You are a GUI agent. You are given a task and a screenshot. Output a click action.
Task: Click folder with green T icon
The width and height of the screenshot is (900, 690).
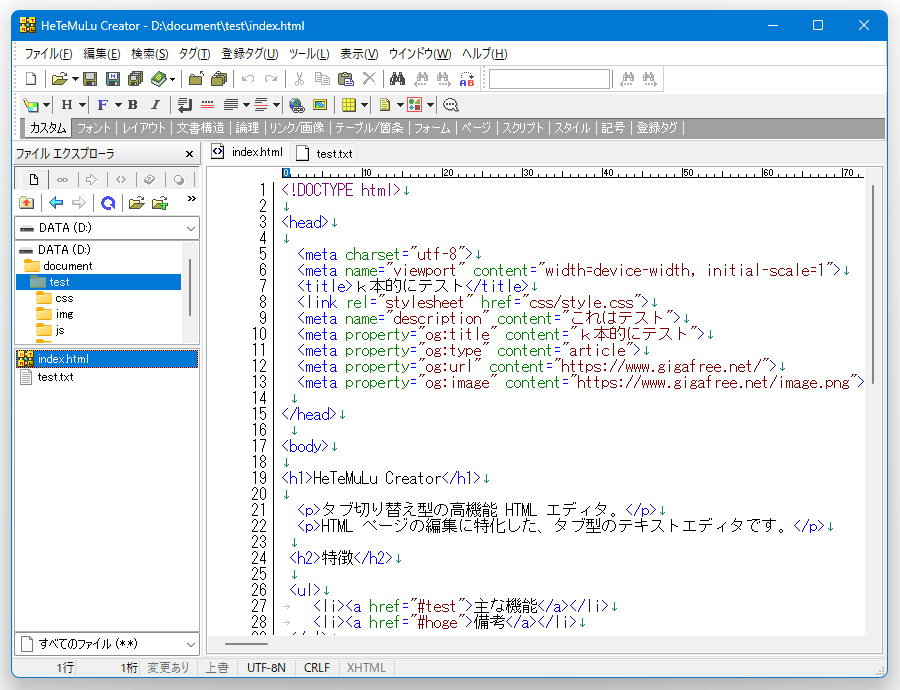[160, 202]
